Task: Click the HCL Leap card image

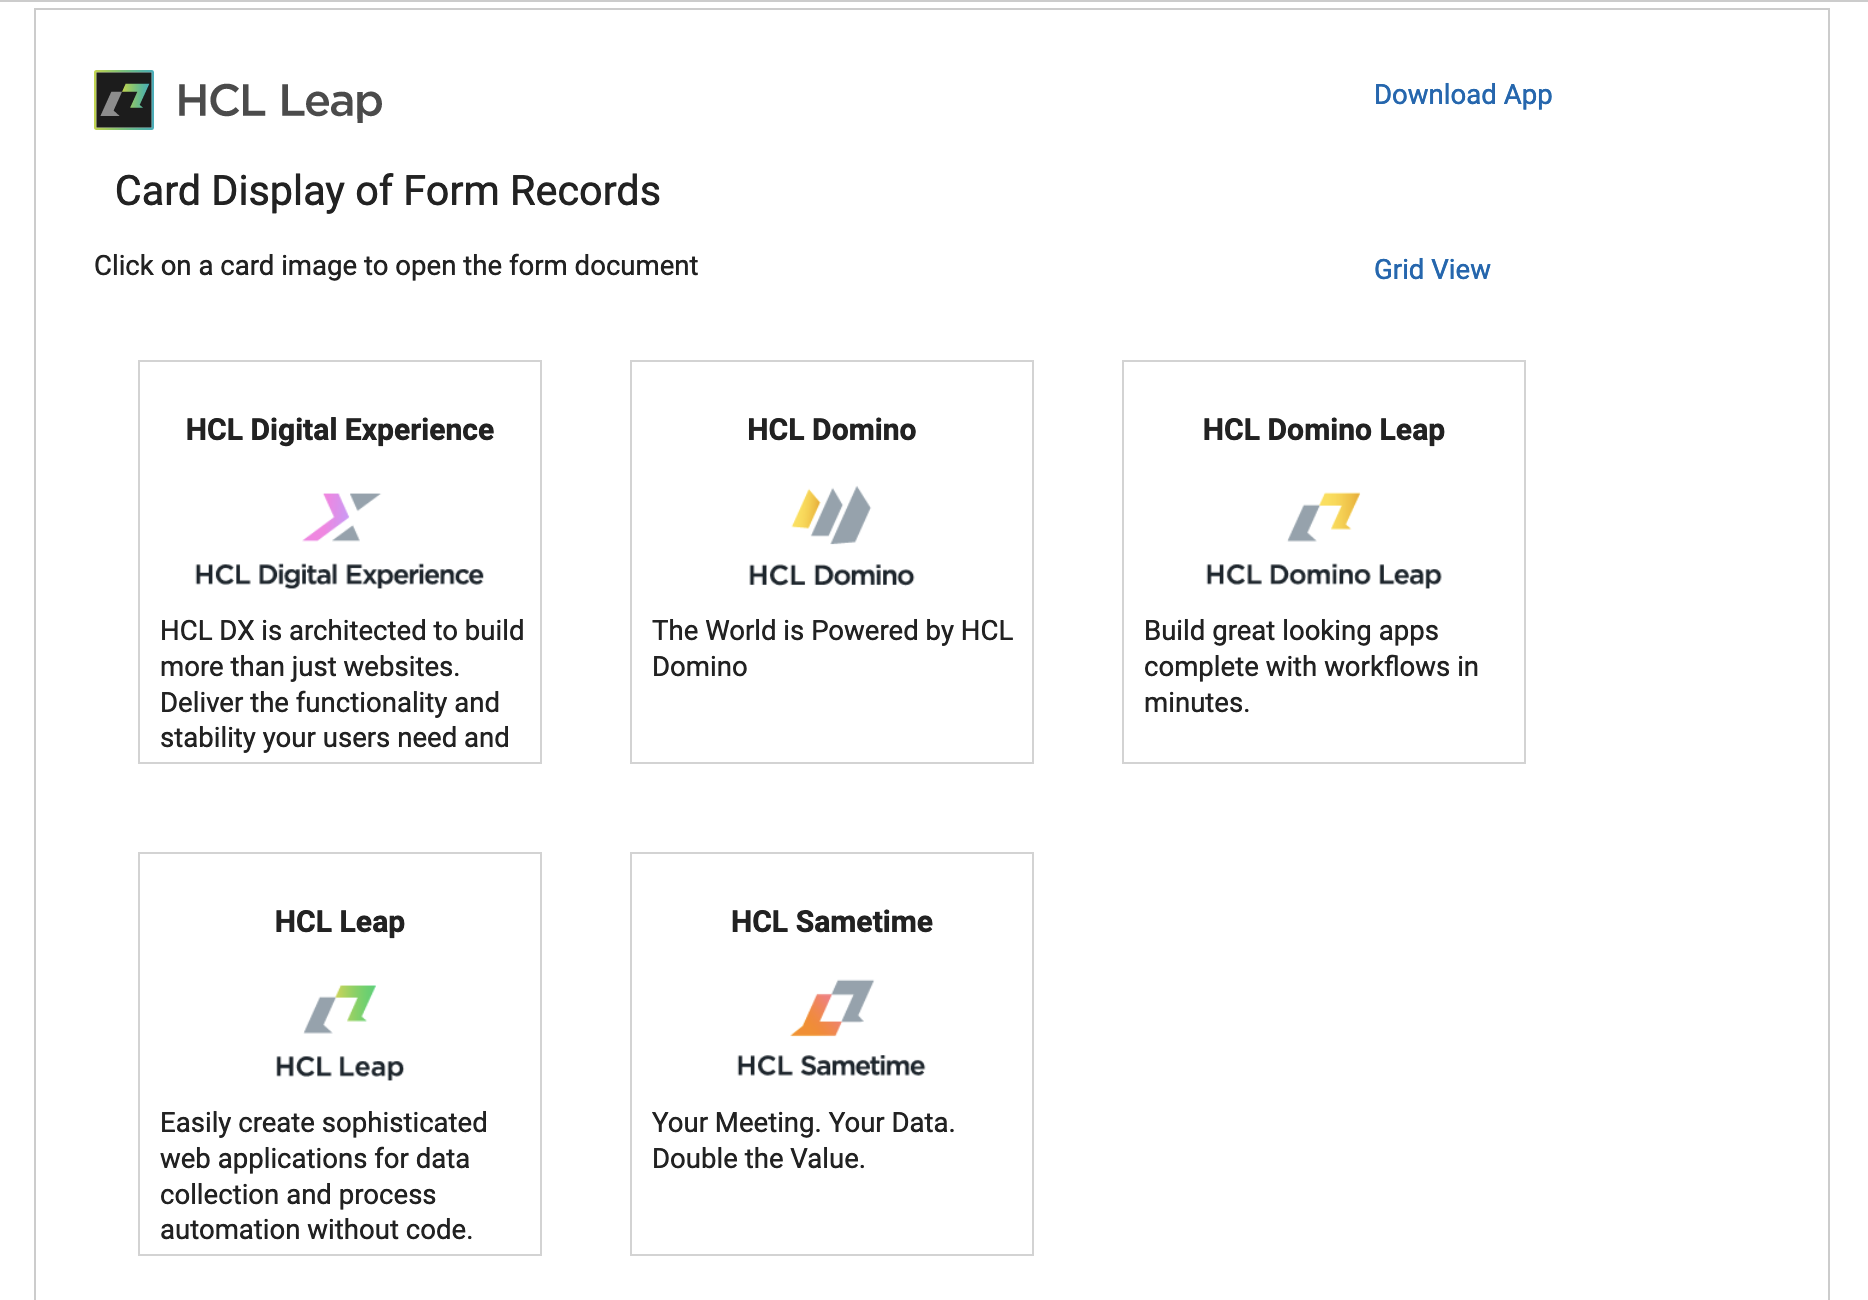Action: (x=340, y=1030)
